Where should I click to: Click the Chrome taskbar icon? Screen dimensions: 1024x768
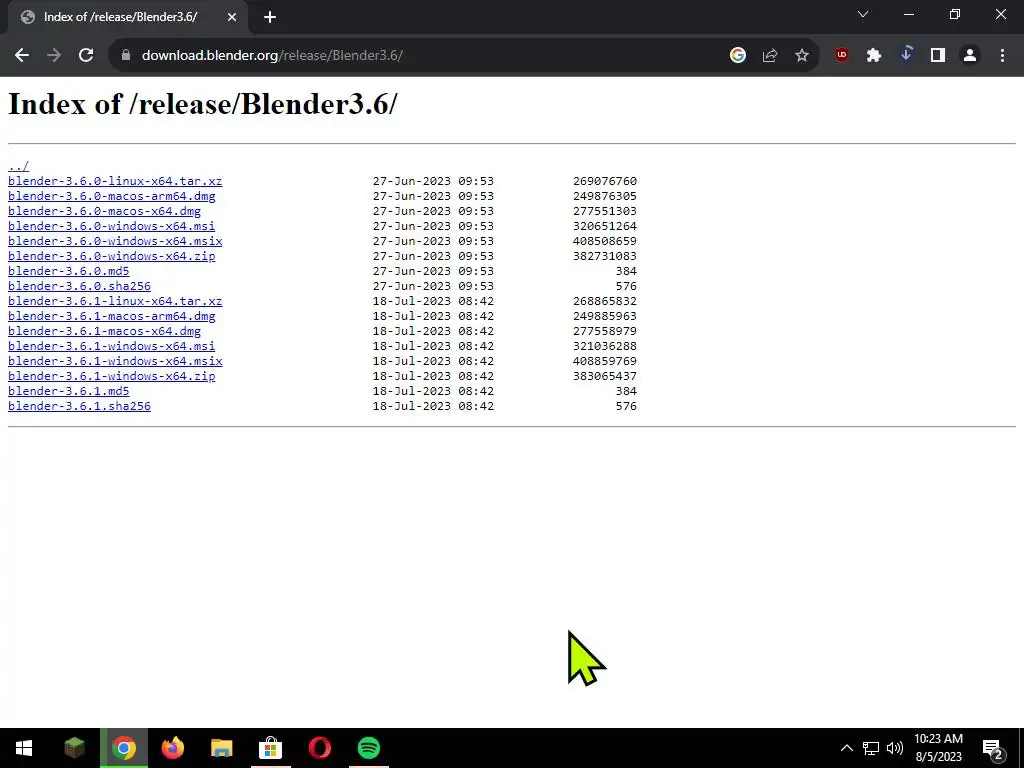pos(123,748)
